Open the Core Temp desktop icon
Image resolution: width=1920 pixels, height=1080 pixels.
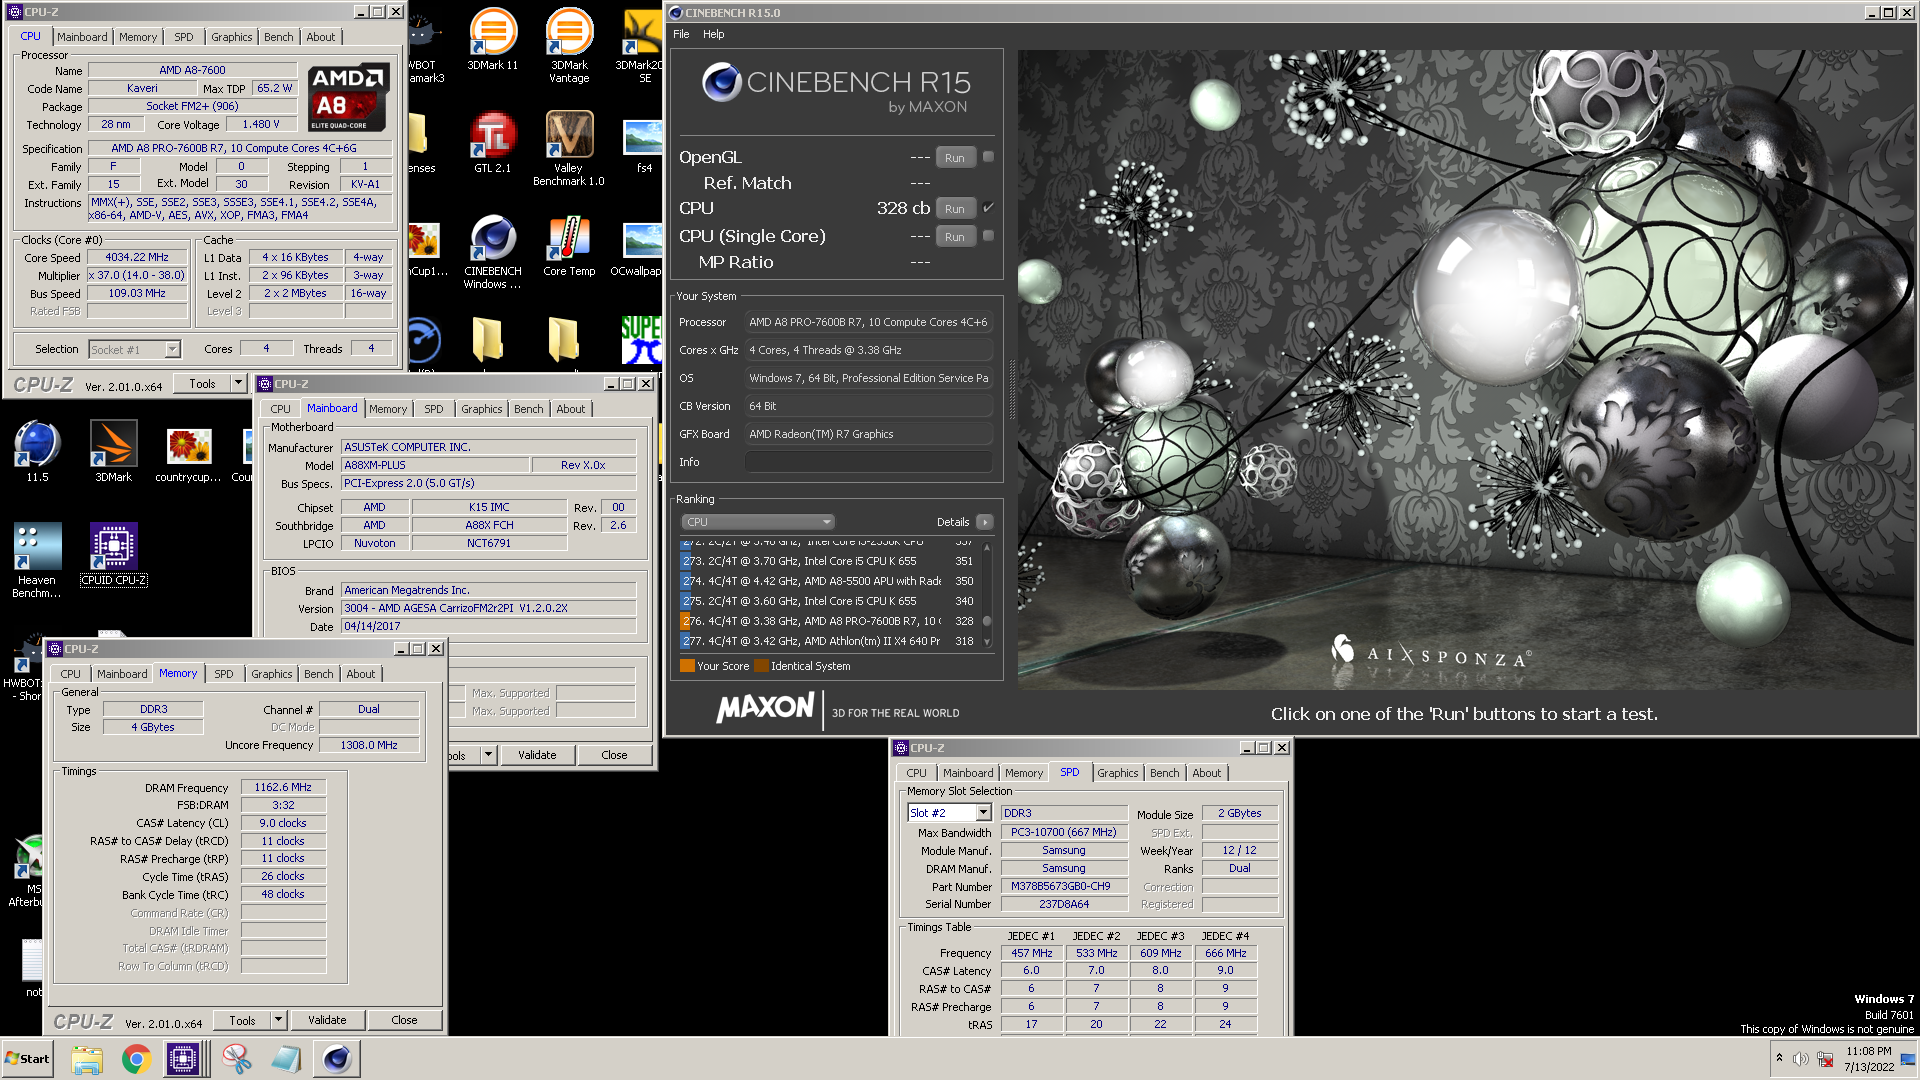[569, 246]
